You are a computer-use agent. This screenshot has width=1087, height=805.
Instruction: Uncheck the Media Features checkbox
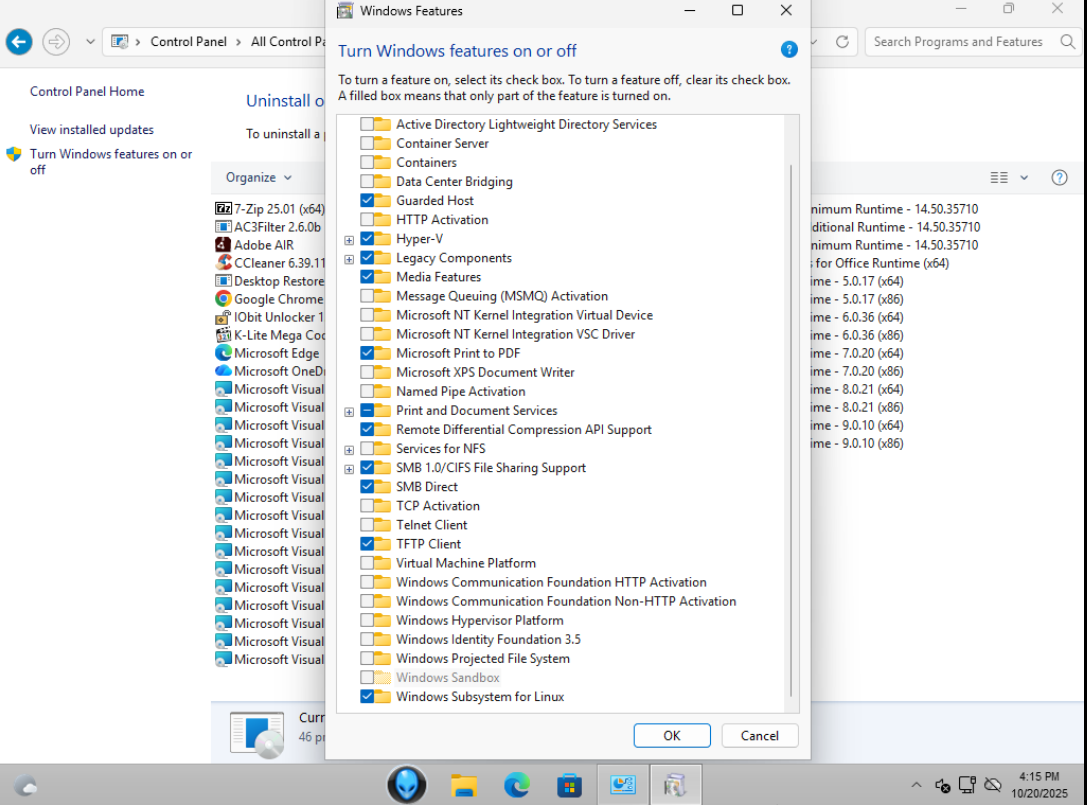[367, 277]
